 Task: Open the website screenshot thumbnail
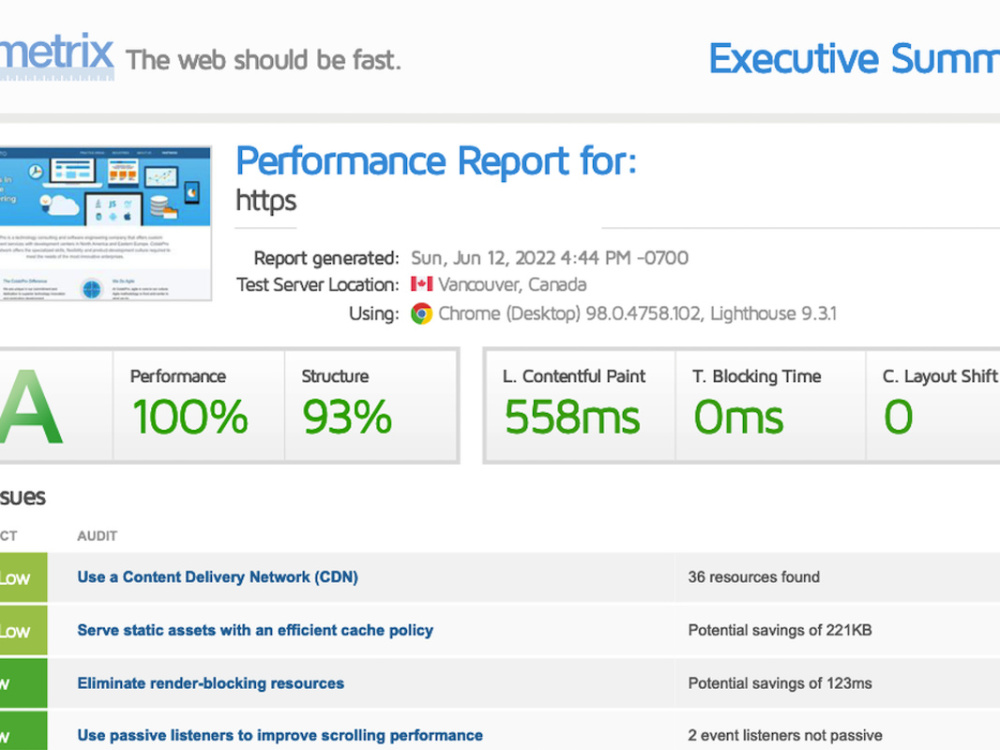[x=105, y=223]
